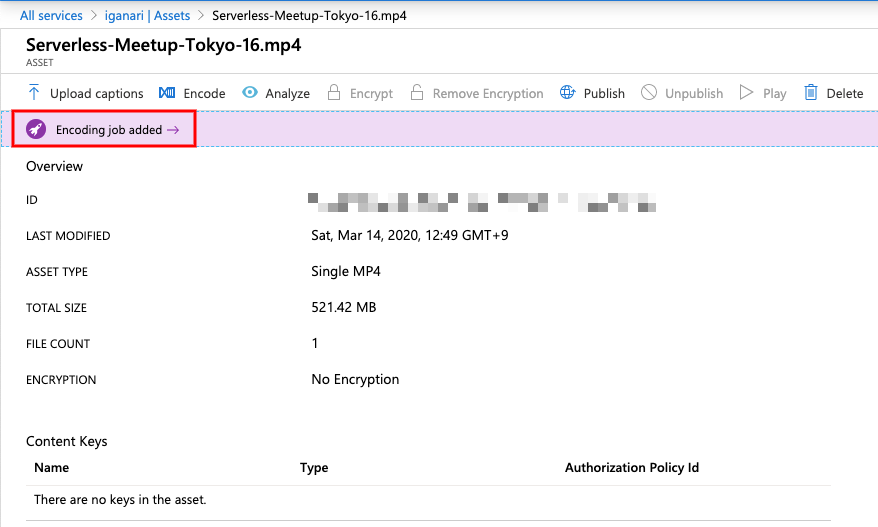Choose Analyze in the toolbar
The image size is (878, 527).
[x=287, y=94]
